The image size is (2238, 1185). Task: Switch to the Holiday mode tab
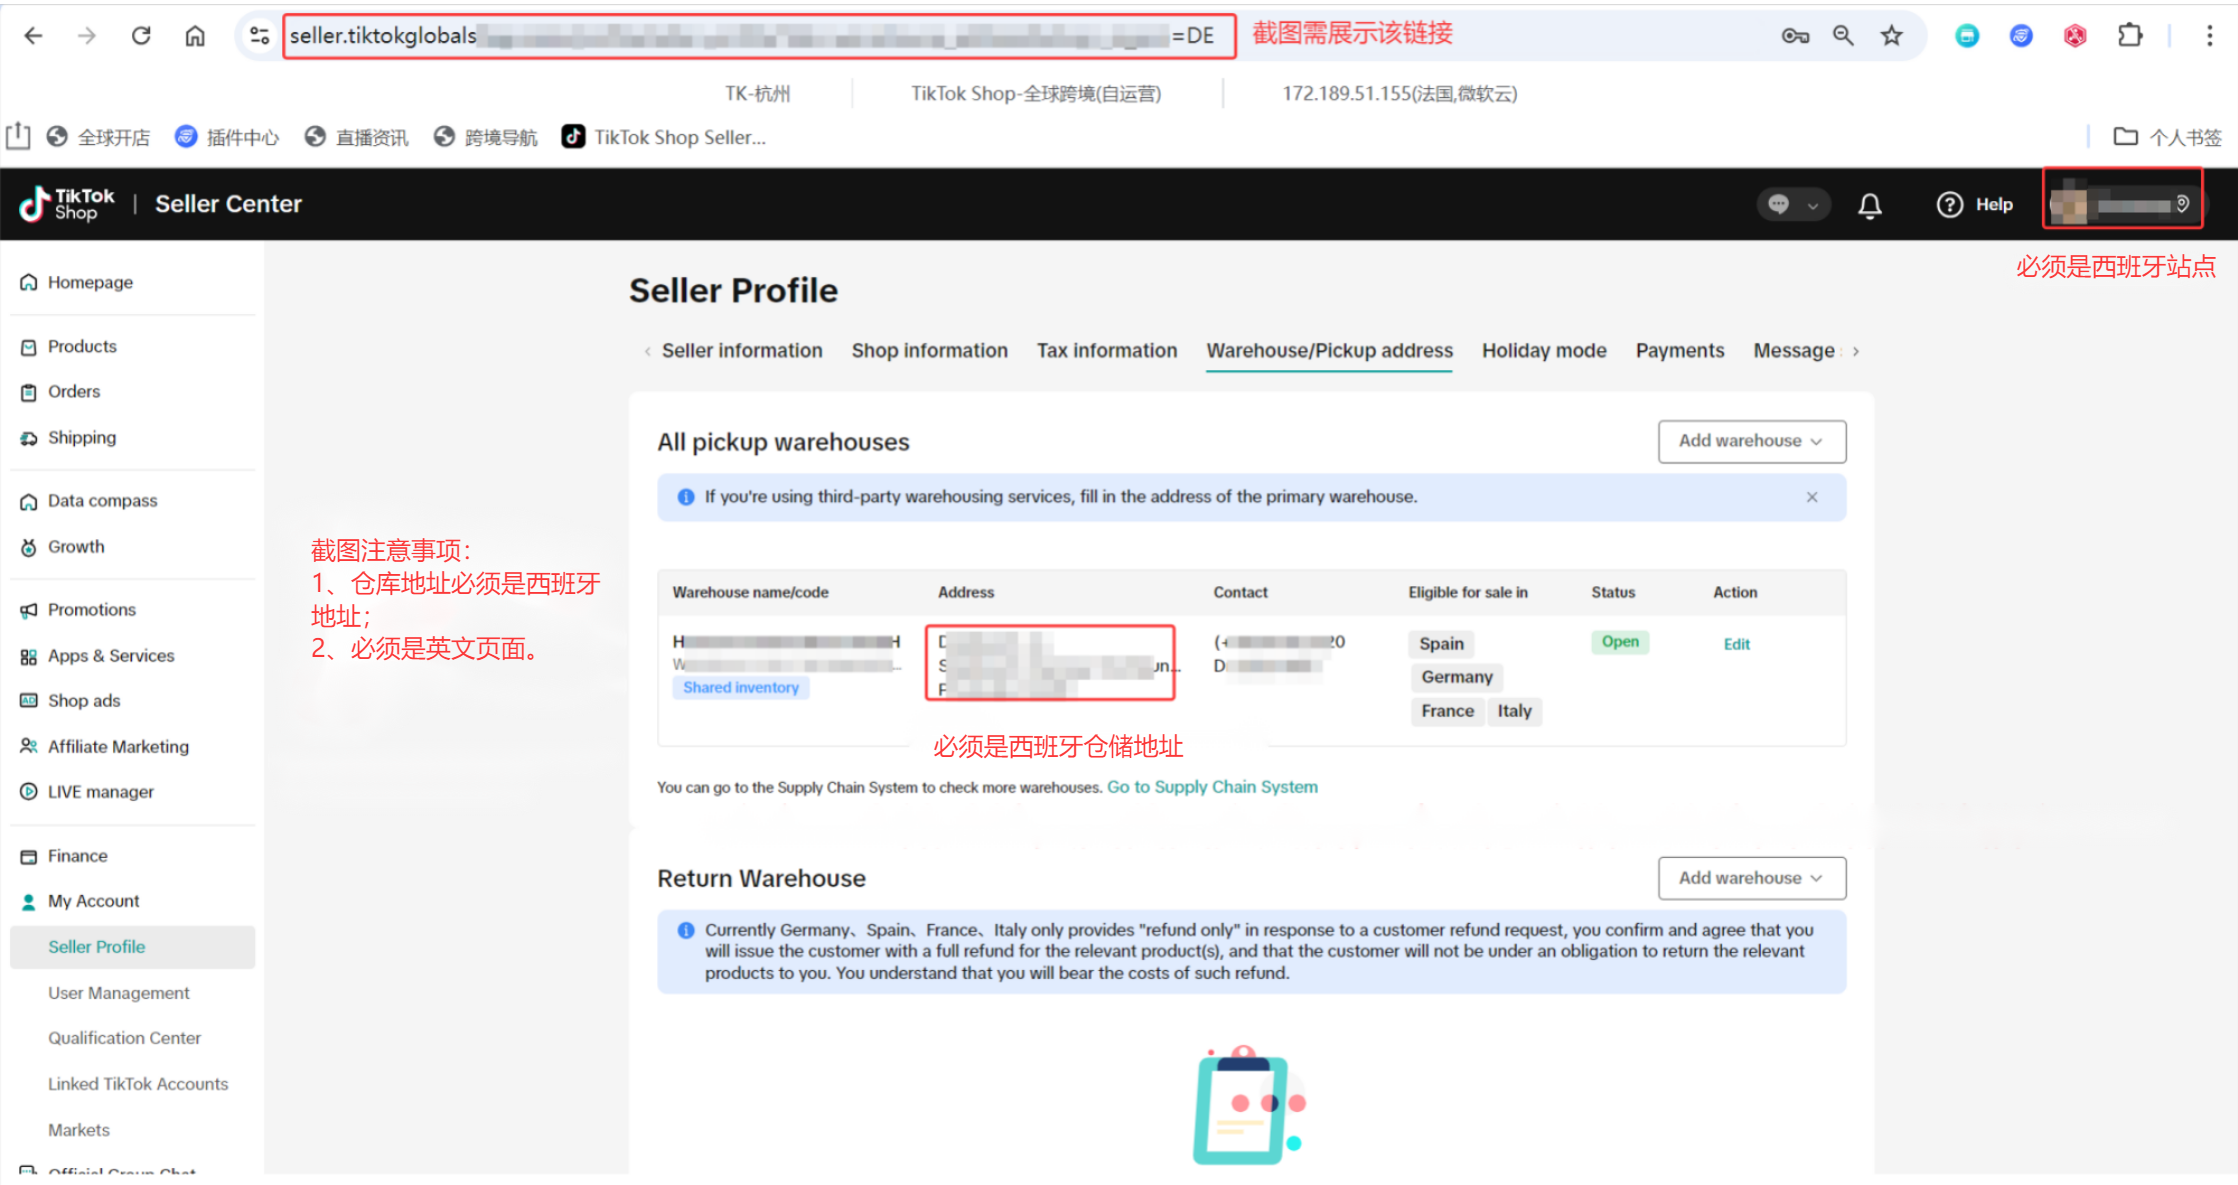tap(1544, 351)
